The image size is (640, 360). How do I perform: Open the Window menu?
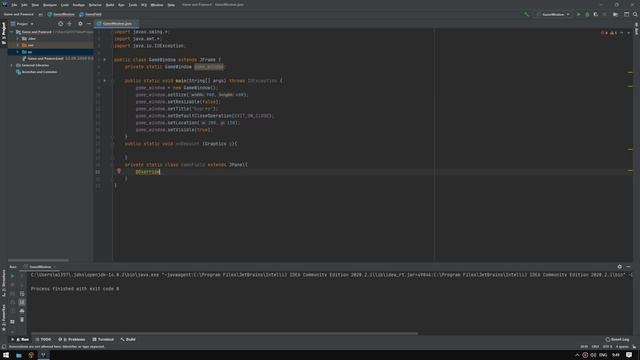tap(157, 5)
